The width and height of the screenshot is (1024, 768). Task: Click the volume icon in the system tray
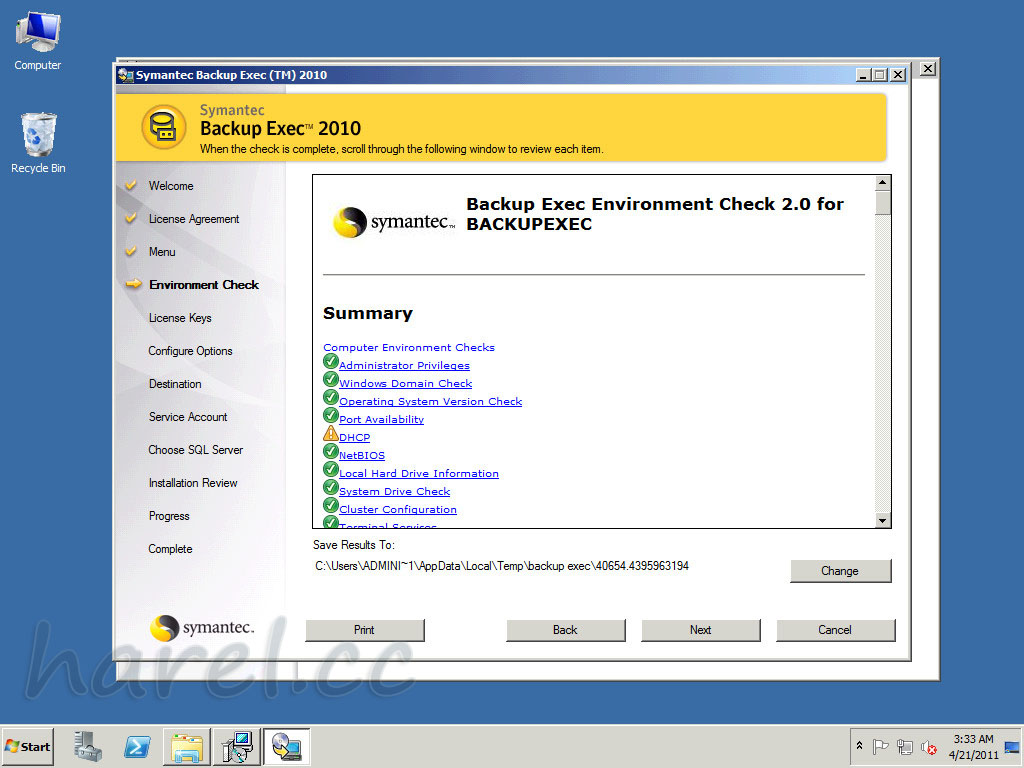pos(928,746)
